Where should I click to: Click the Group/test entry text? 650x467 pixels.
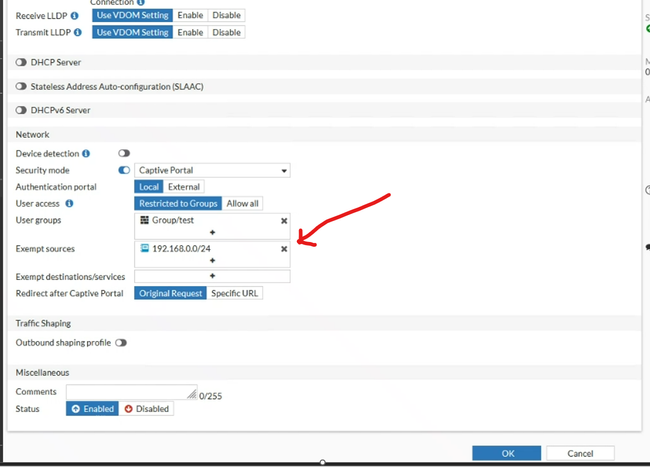(173, 220)
